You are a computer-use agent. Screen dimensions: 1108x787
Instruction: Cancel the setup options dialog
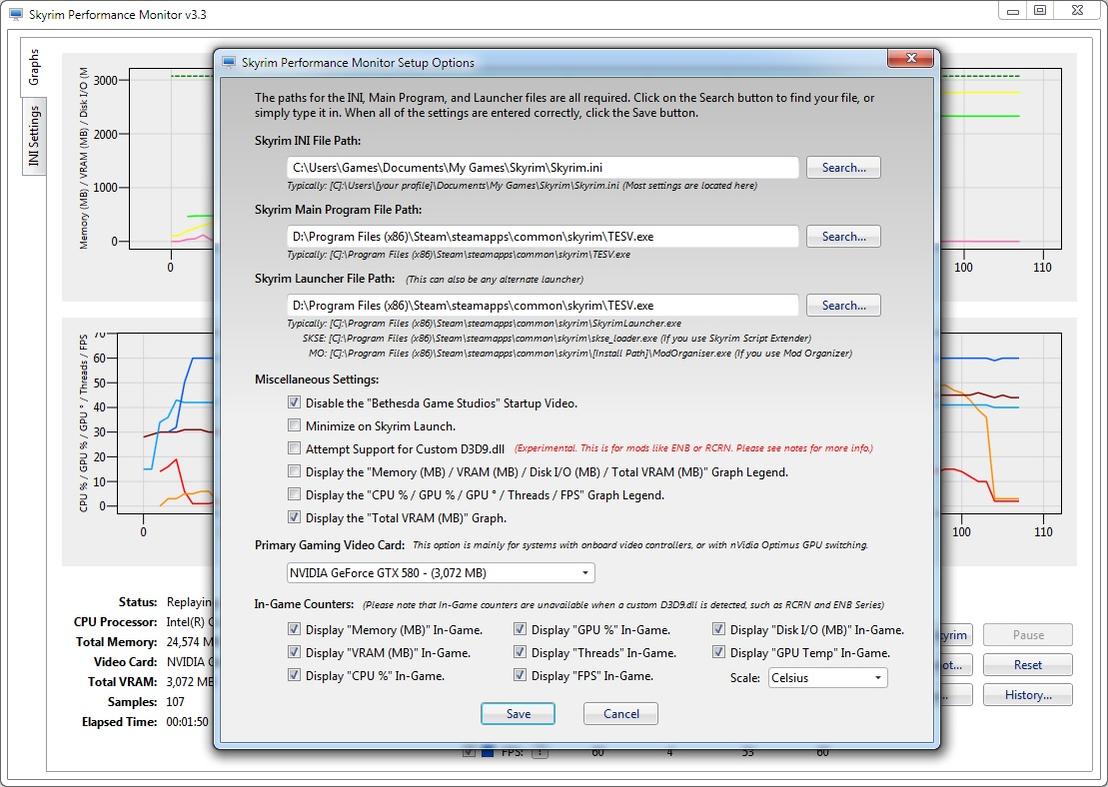[x=620, y=714]
